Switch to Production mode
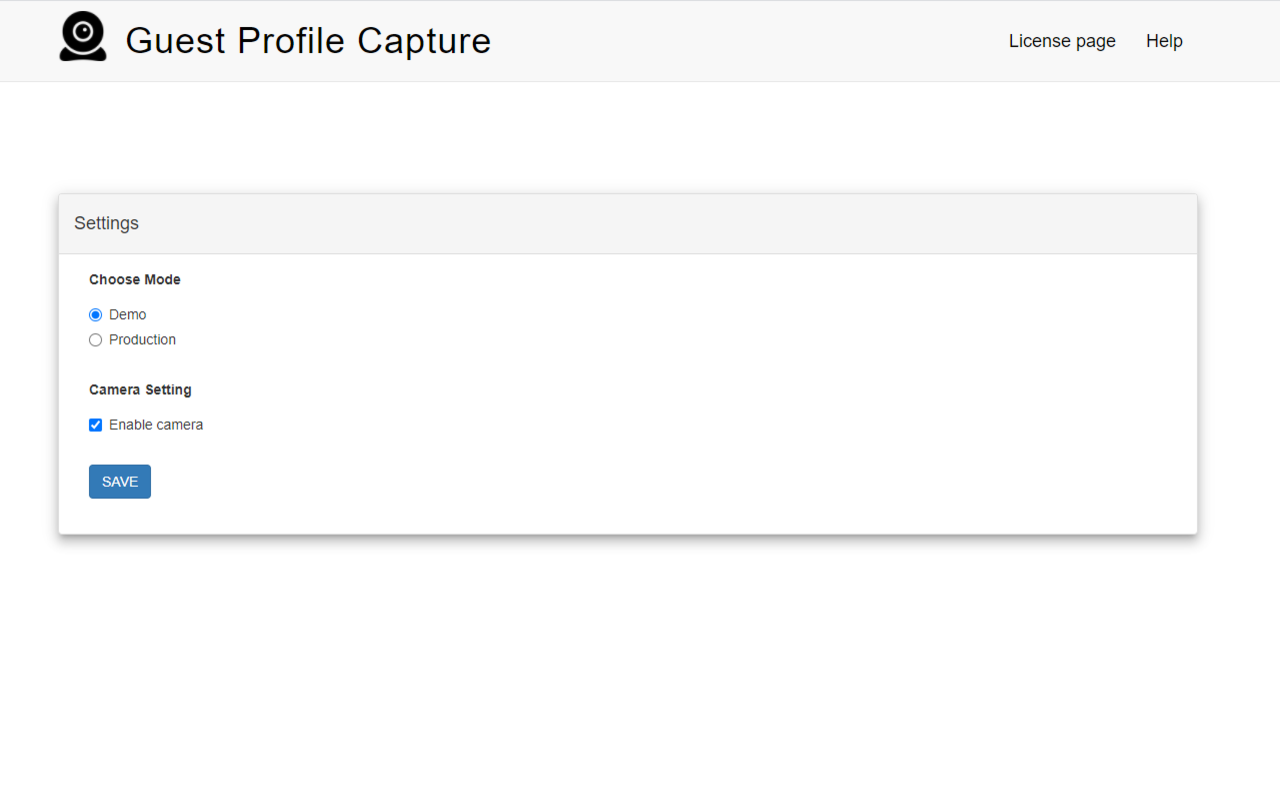This screenshot has height=800, width=1280. tap(95, 339)
